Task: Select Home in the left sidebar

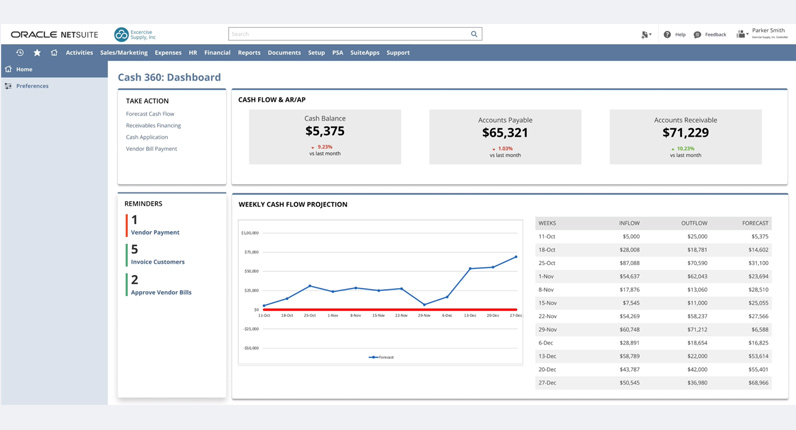Action: point(24,69)
